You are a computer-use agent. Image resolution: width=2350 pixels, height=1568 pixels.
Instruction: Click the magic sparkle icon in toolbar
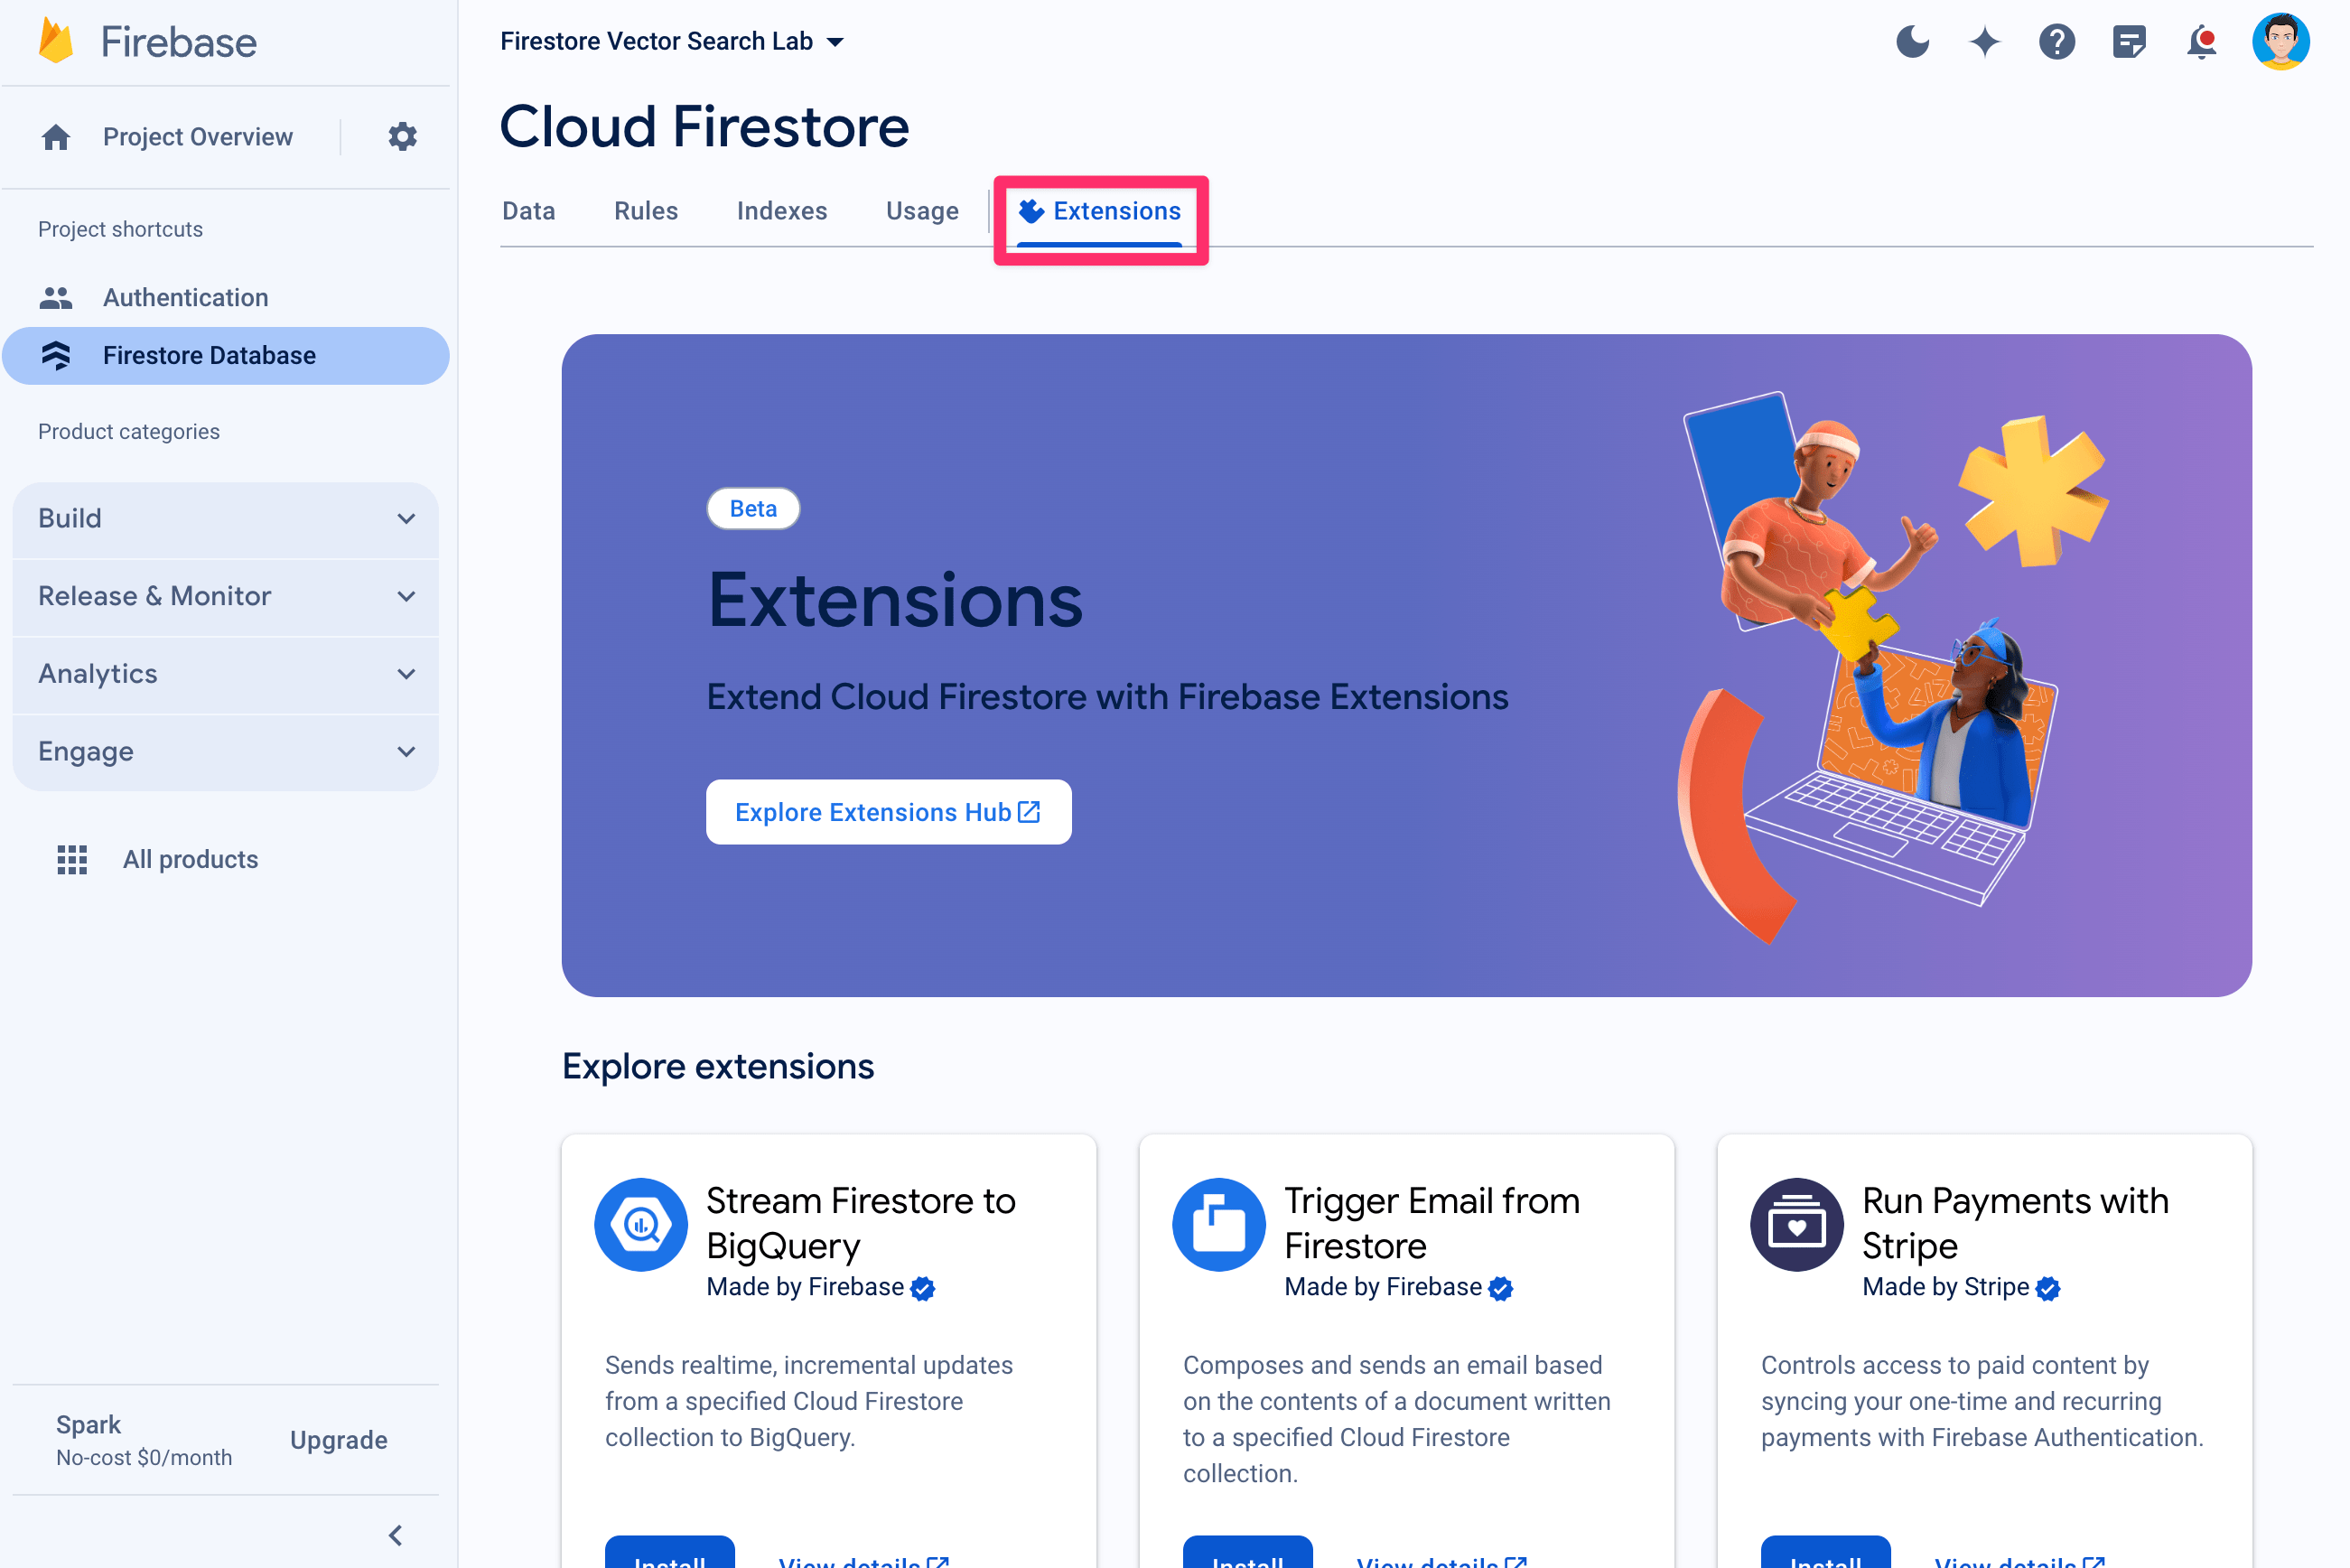tap(1988, 39)
